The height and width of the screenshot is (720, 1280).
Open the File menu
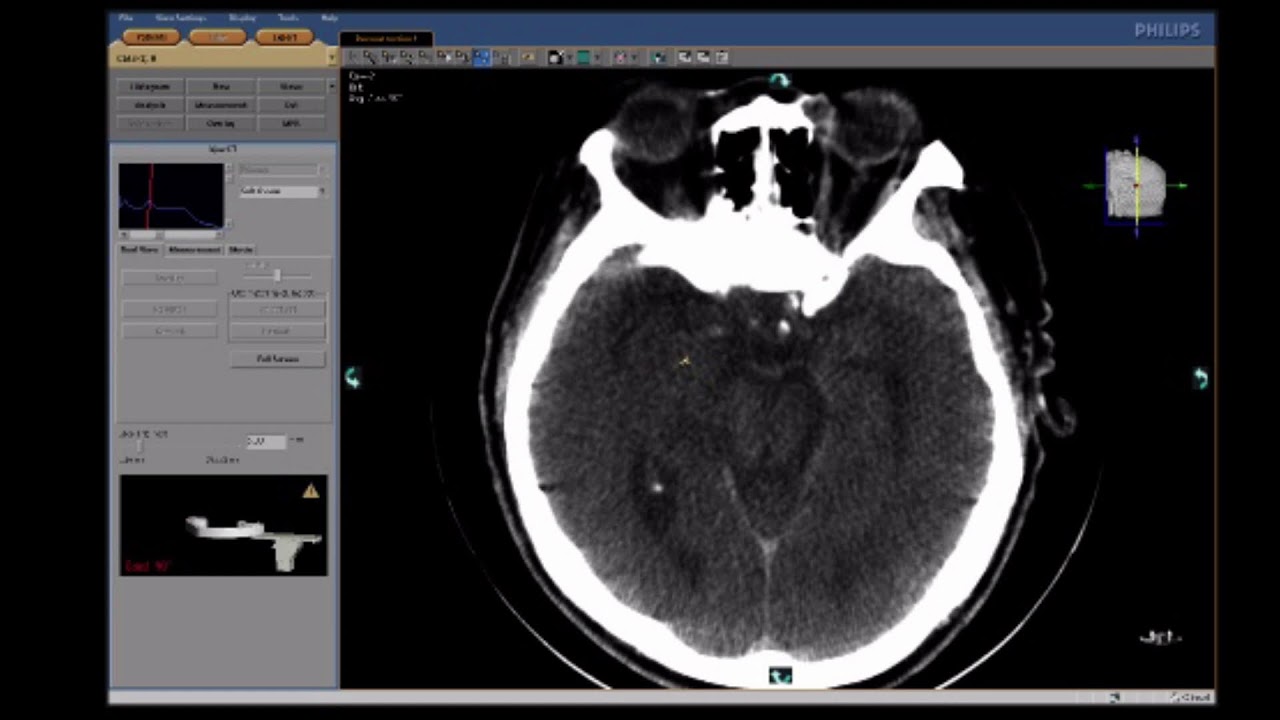point(126,18)
